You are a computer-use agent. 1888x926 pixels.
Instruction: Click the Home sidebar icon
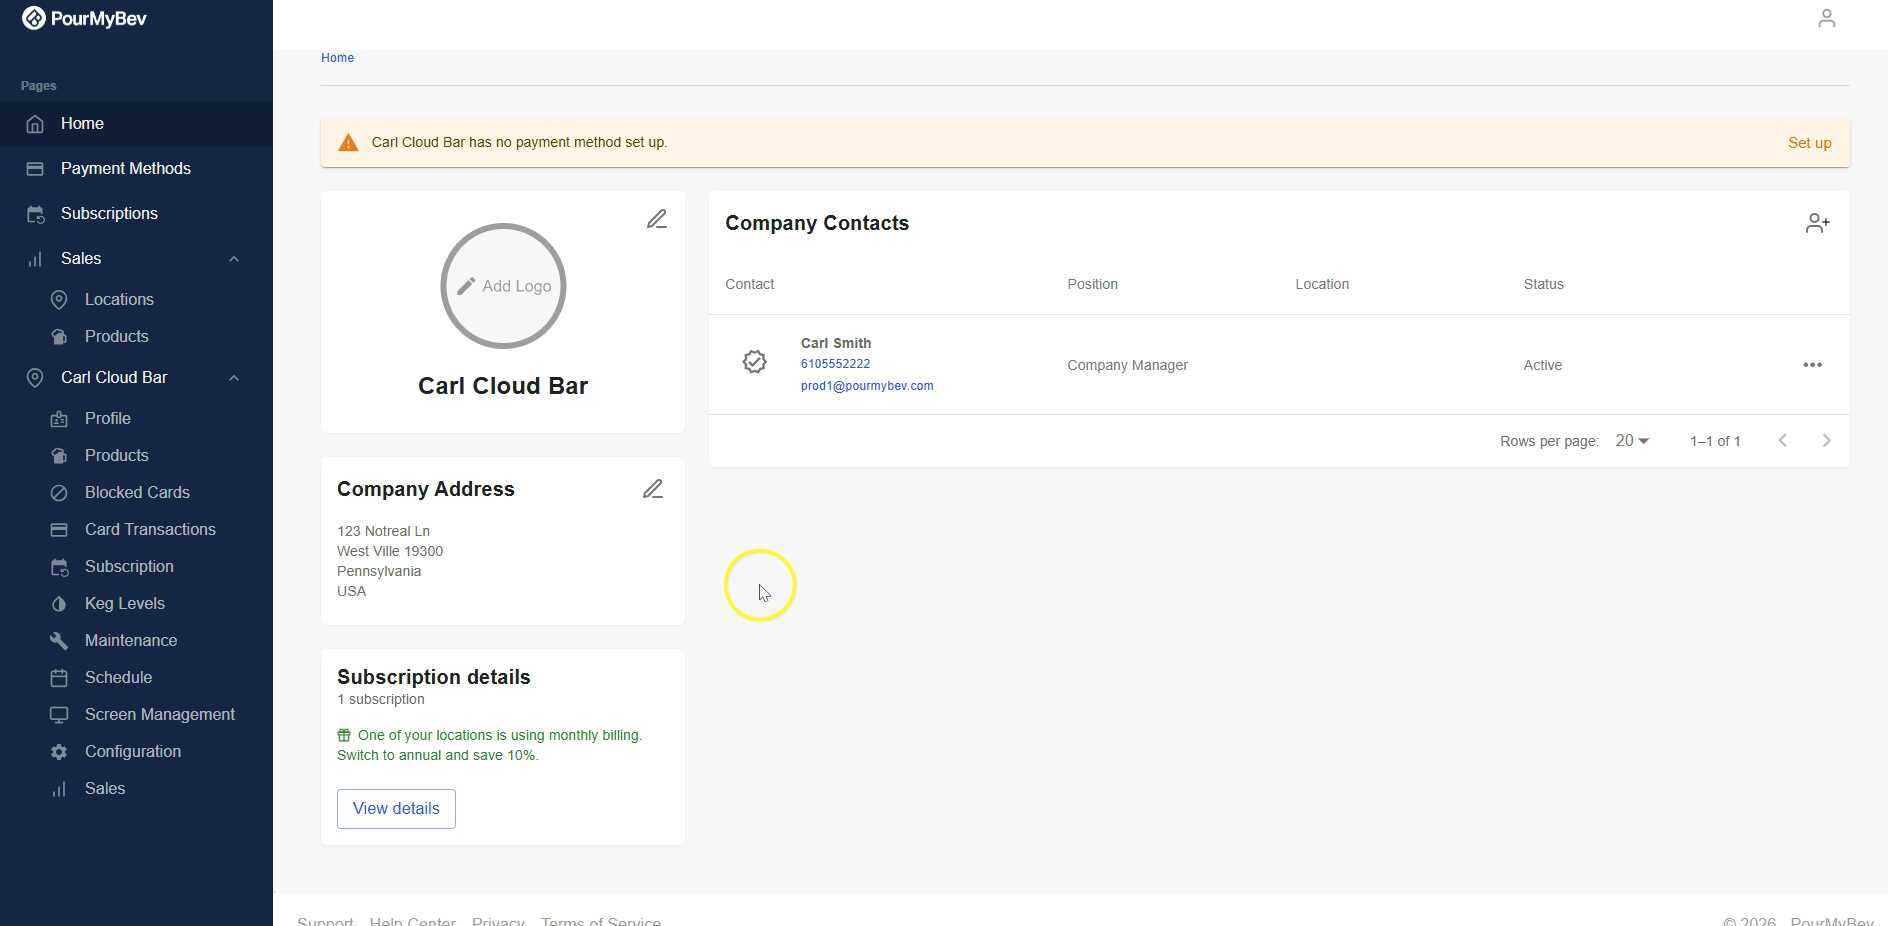point(35,124)
